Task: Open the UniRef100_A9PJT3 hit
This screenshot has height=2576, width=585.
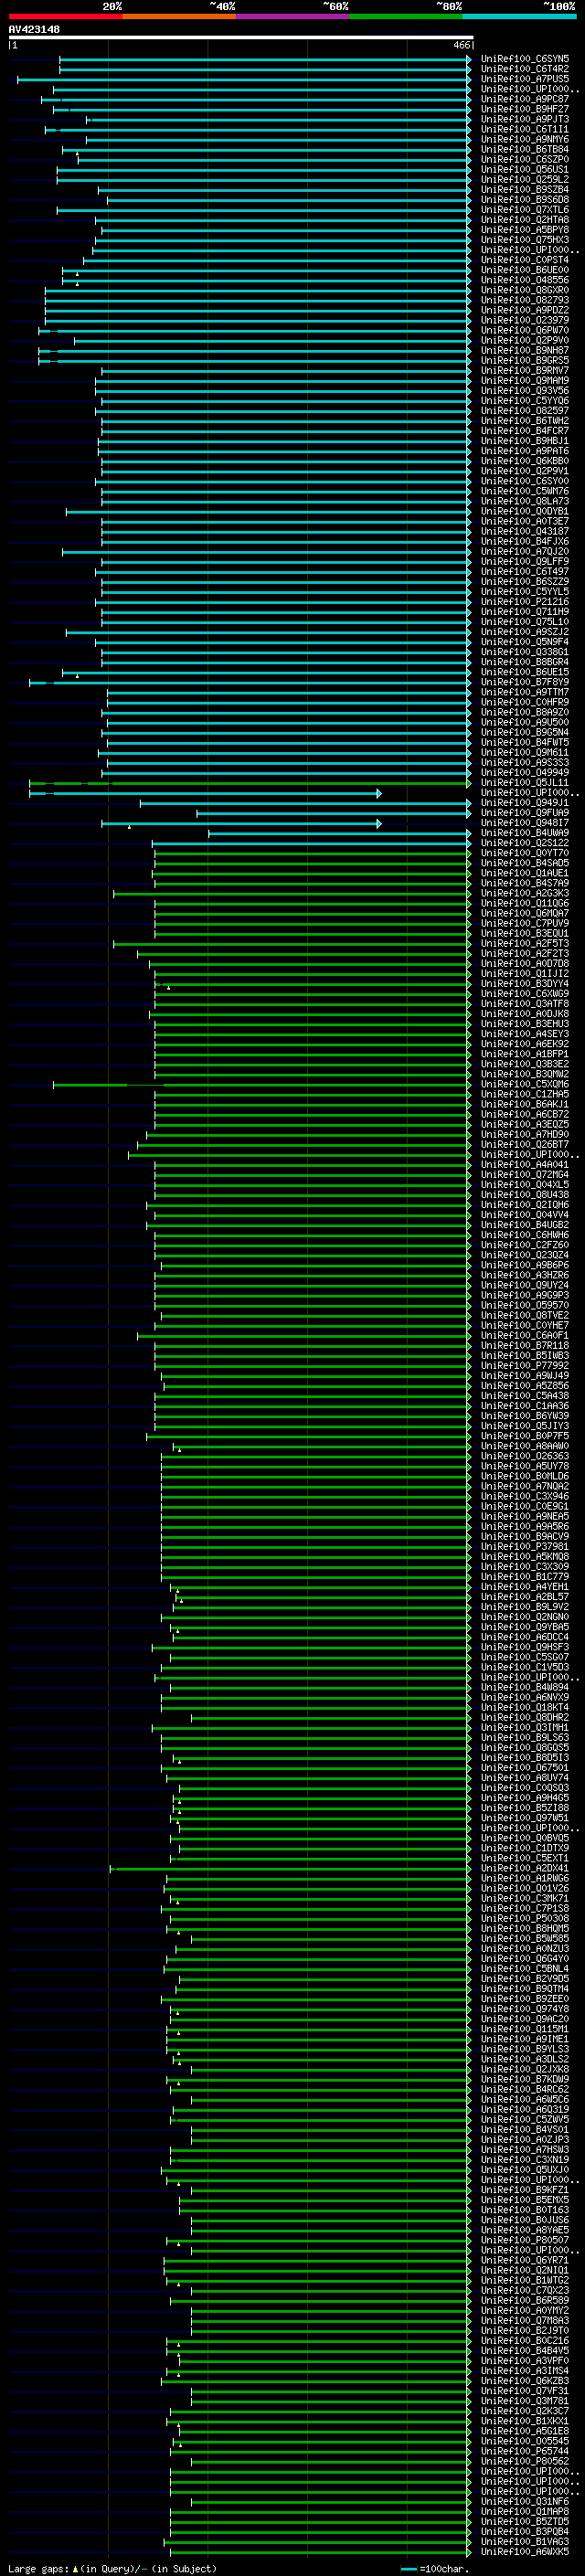Action: pyautogui.click(x=525, y=119)
